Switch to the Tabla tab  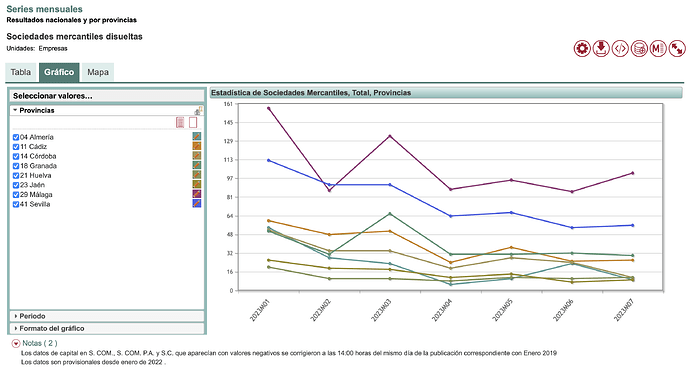[21, 72]
